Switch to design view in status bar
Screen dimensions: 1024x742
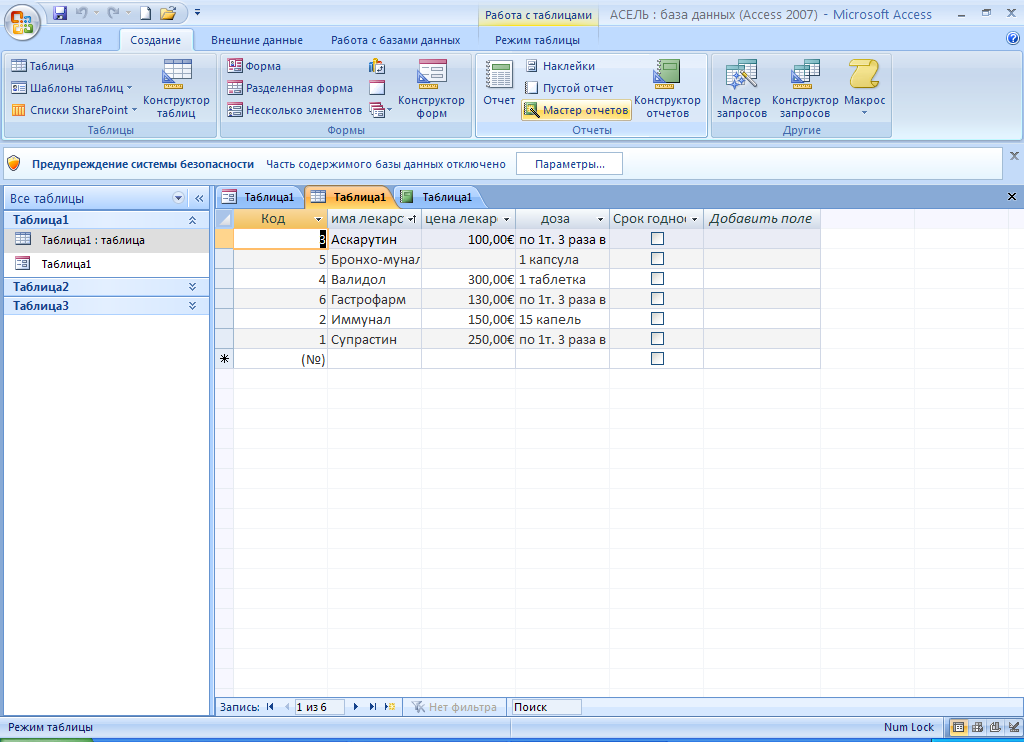[1014, 727]
